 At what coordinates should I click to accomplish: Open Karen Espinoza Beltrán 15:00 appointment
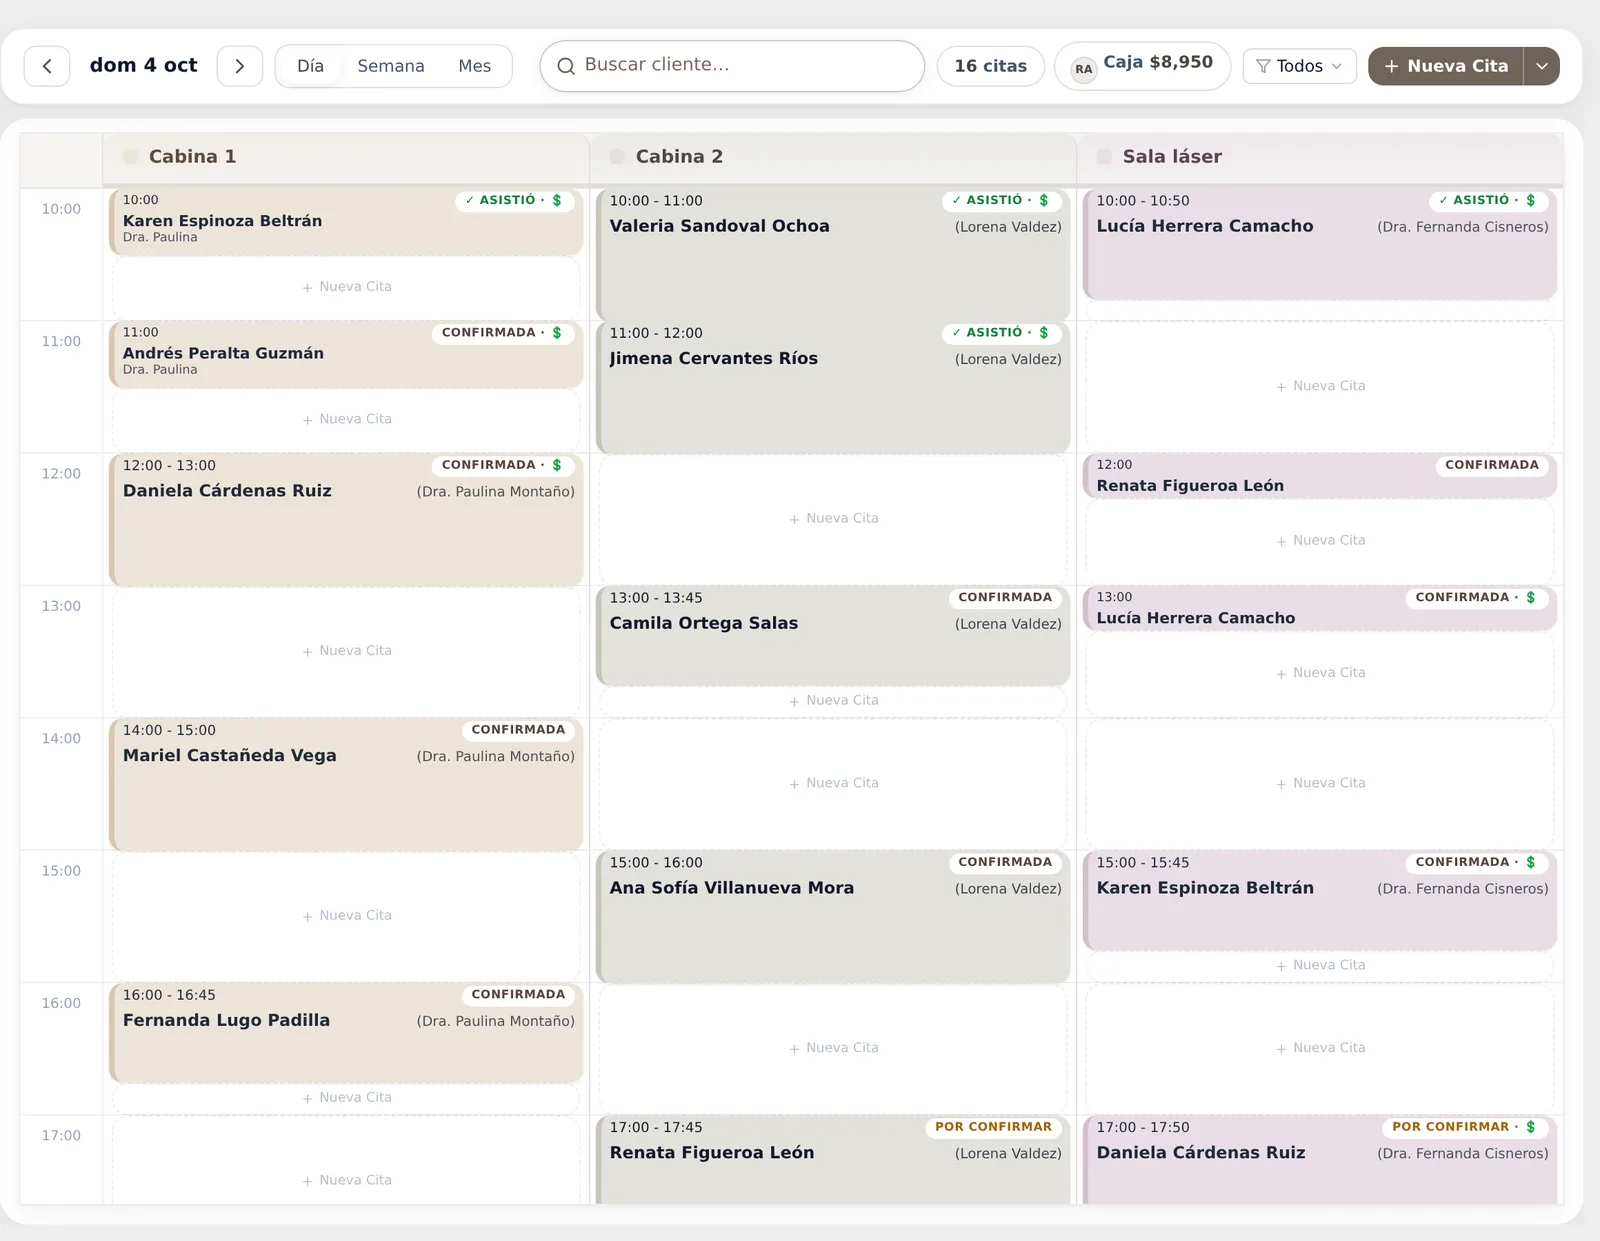[1320, 900]
